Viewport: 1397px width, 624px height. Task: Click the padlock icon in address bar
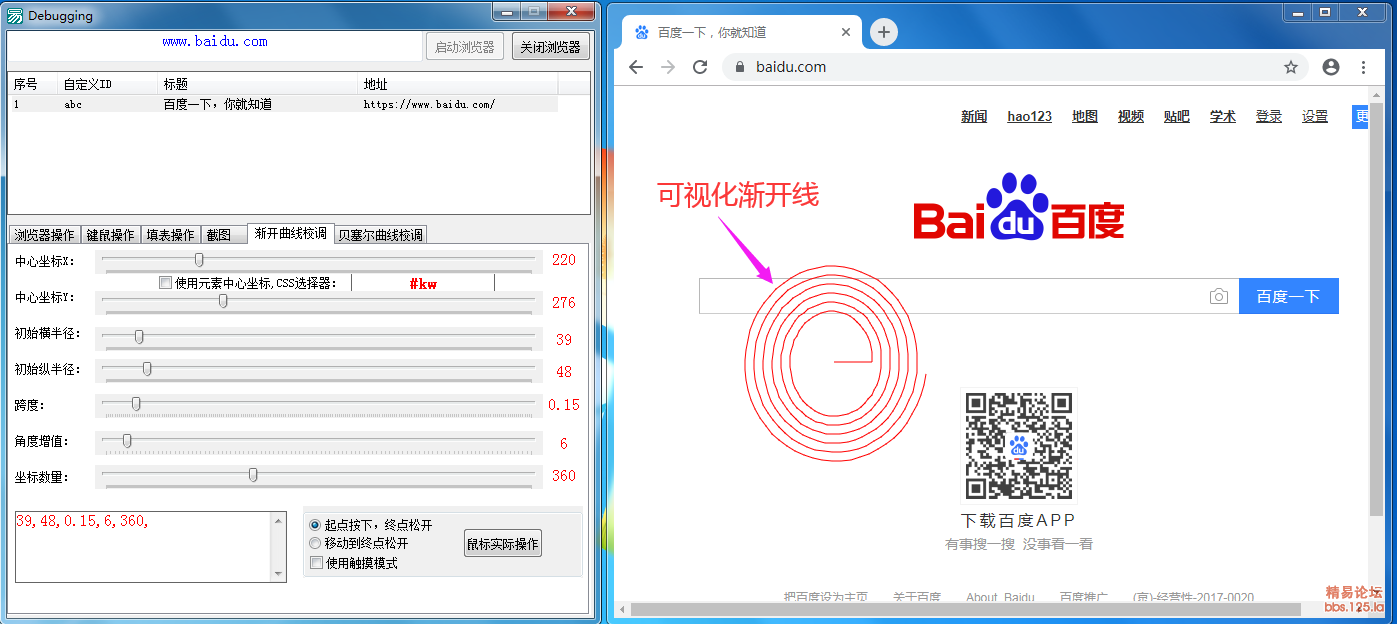(x=741, y=67)
